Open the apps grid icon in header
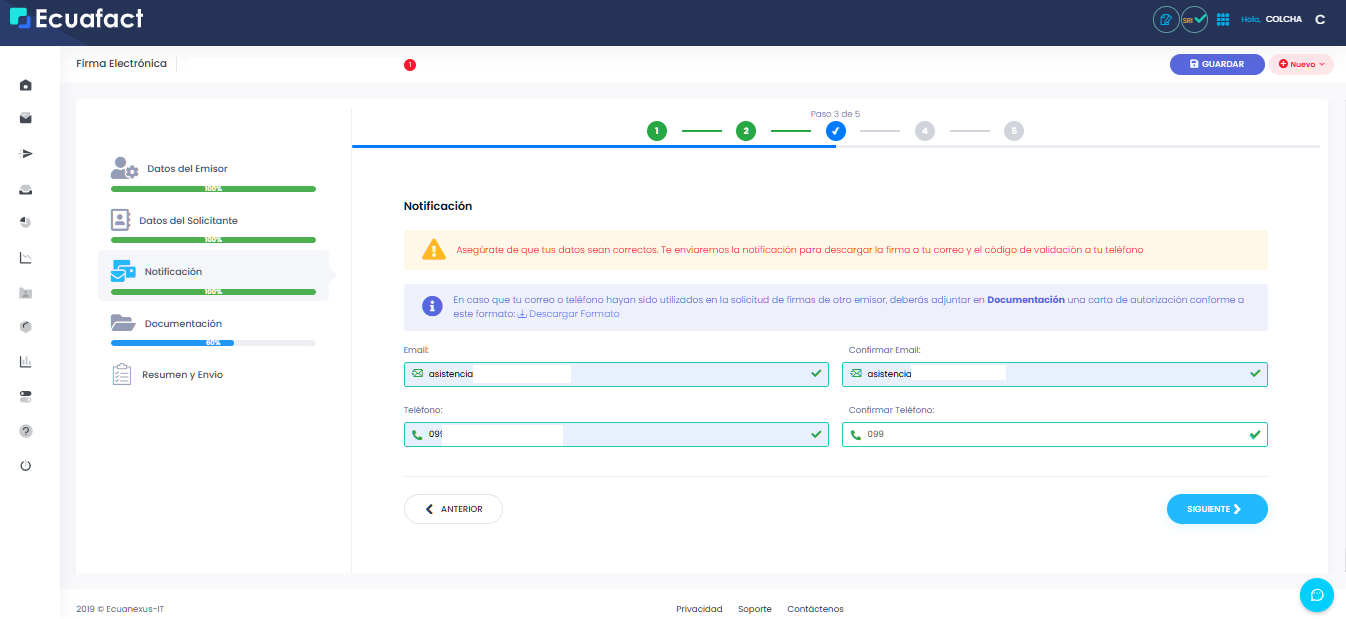This screenshot has height=619, width=1346. (1223, 20)
